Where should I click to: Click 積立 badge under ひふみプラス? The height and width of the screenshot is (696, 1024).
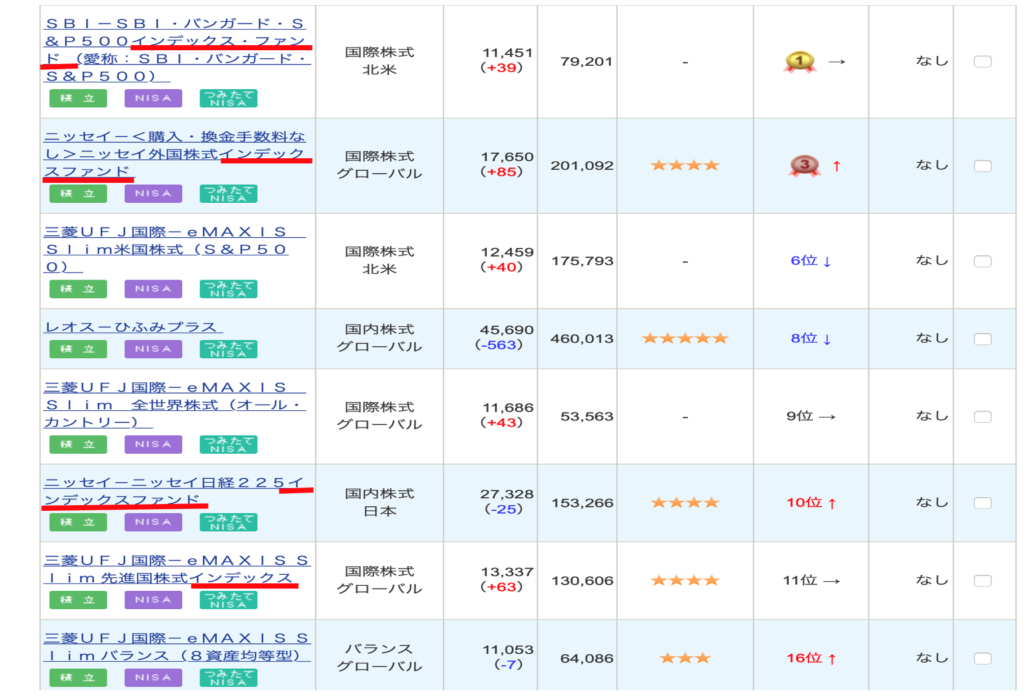[x=78, y=349]
